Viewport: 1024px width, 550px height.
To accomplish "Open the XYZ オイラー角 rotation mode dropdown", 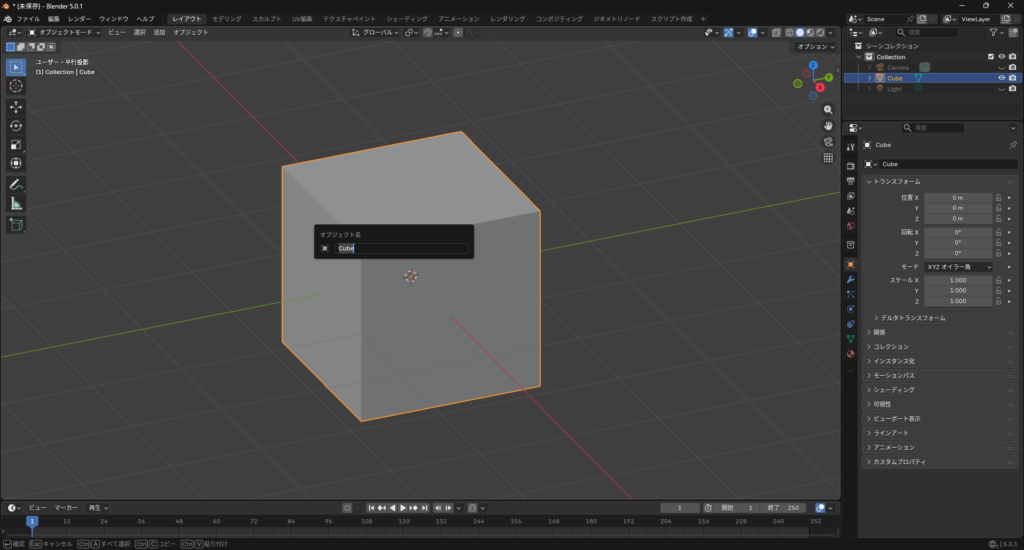I will (958, 267).
